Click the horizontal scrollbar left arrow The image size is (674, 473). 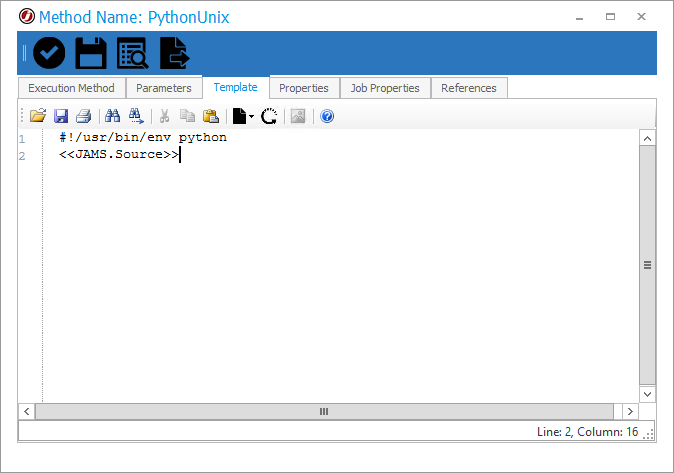27,412
